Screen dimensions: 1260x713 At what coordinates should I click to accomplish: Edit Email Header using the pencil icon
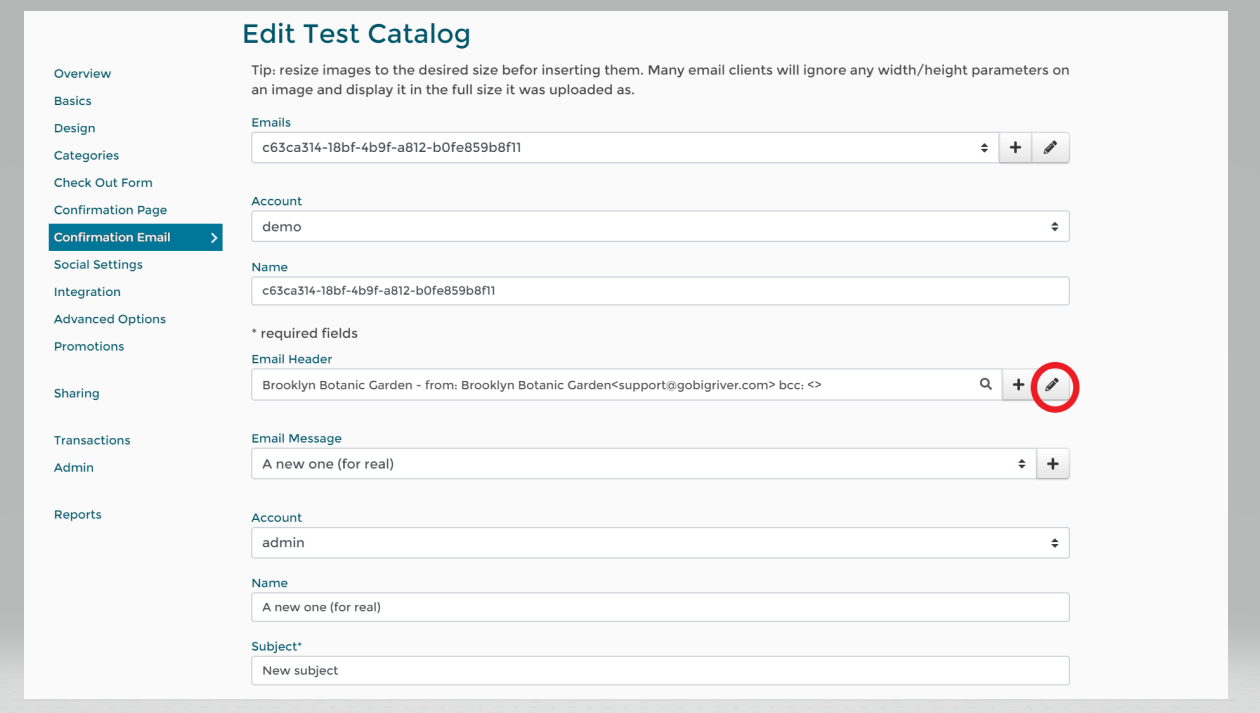point(1052,385)
